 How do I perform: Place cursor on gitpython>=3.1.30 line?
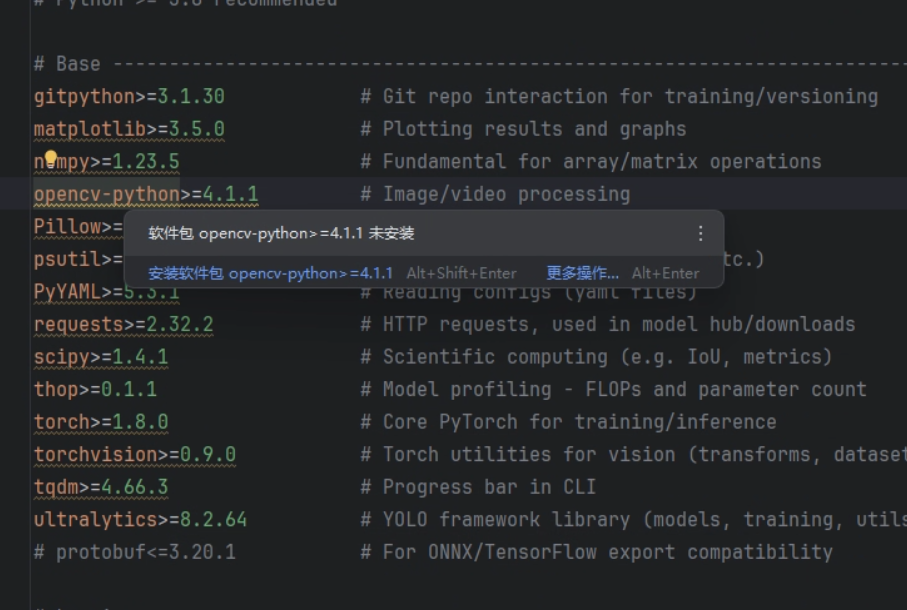pyautogui.click(x=129, y=97)
